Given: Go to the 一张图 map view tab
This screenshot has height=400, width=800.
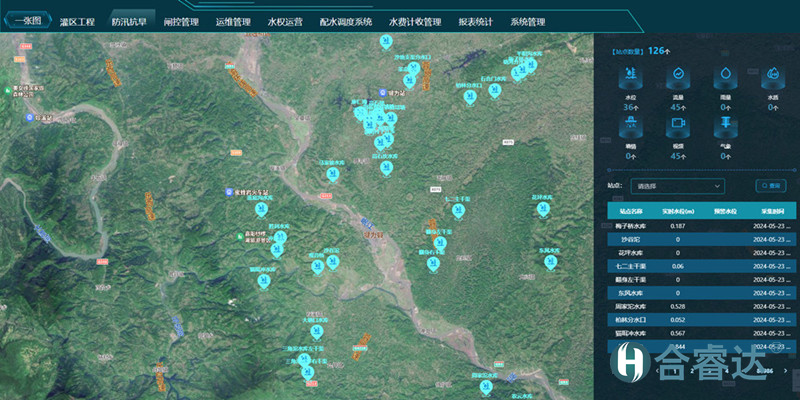Looking at the screenshot, I should (x=27, y=21).
